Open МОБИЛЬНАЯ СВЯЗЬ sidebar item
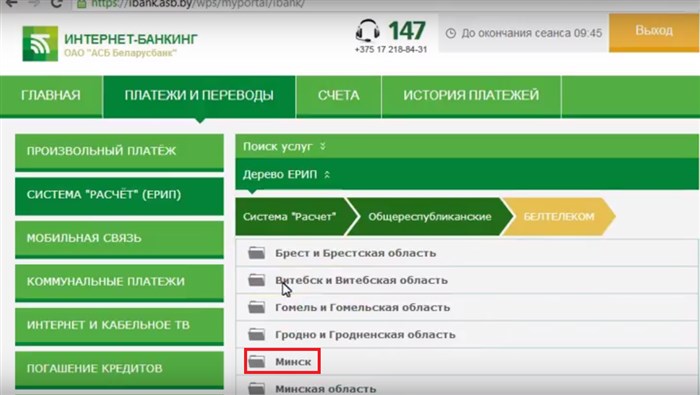Image resolution: width=700 pixels, height=395 pixels. (x=119, y=239)
